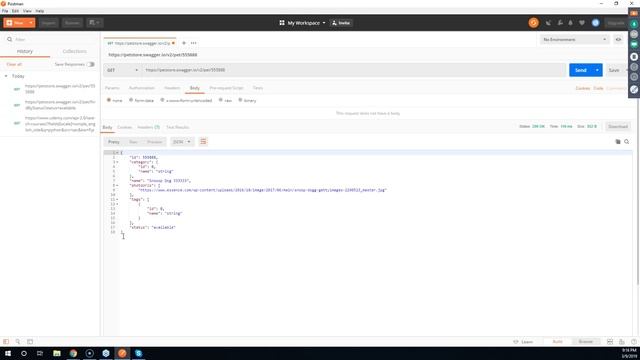Open the Cookies link near Code
This screenshot has height=360, width=640.
(582, 88)
